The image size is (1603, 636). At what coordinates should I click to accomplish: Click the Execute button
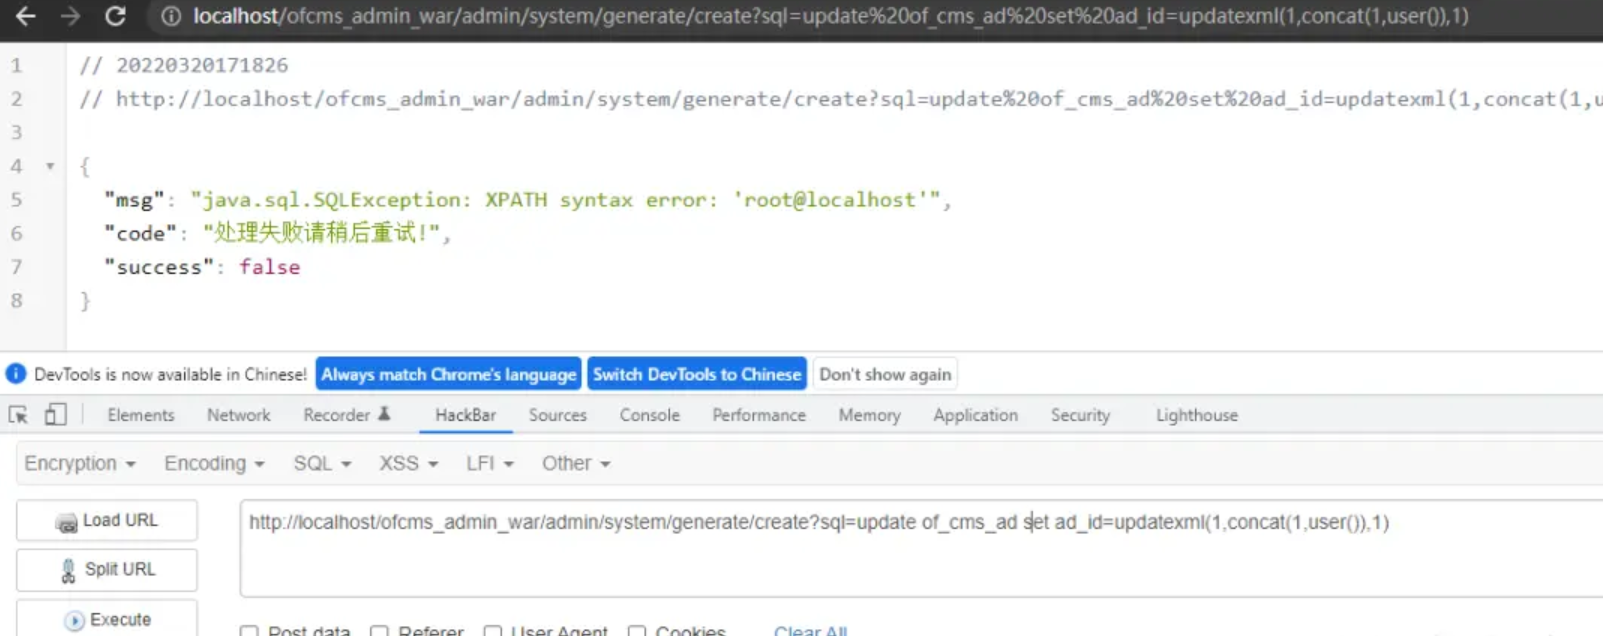(107, 619)
